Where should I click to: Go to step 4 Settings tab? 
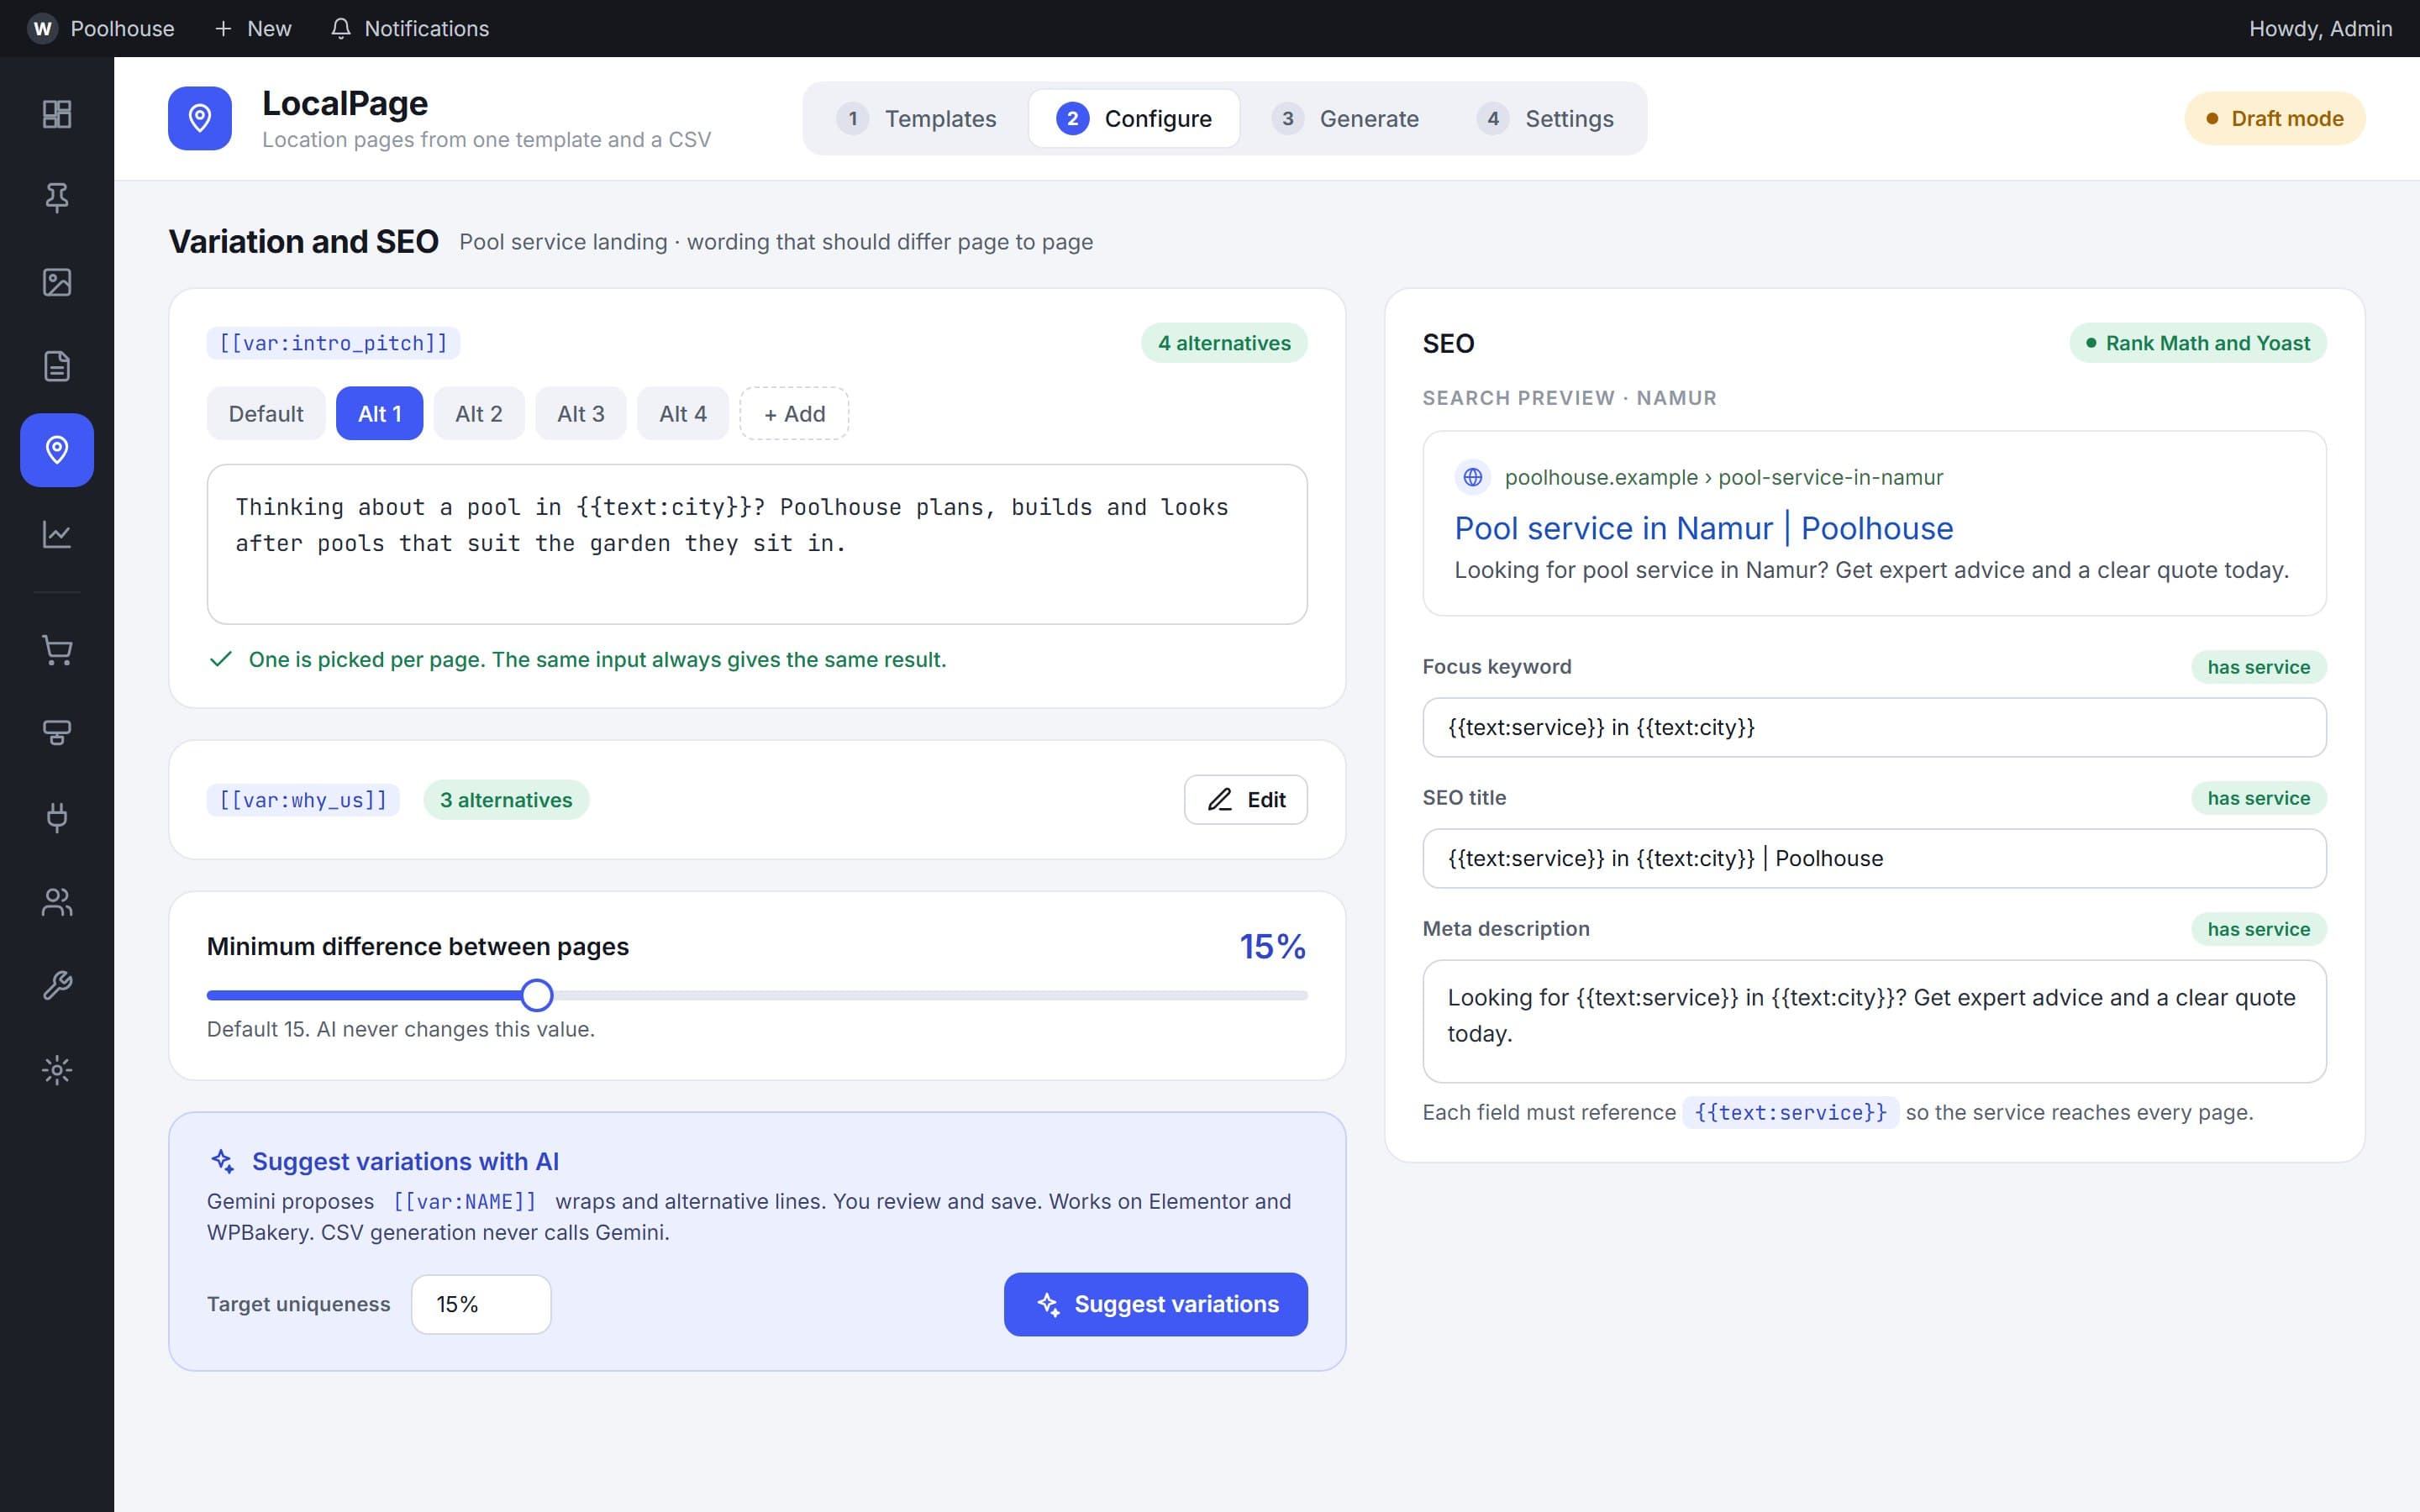coord(1545,118)
